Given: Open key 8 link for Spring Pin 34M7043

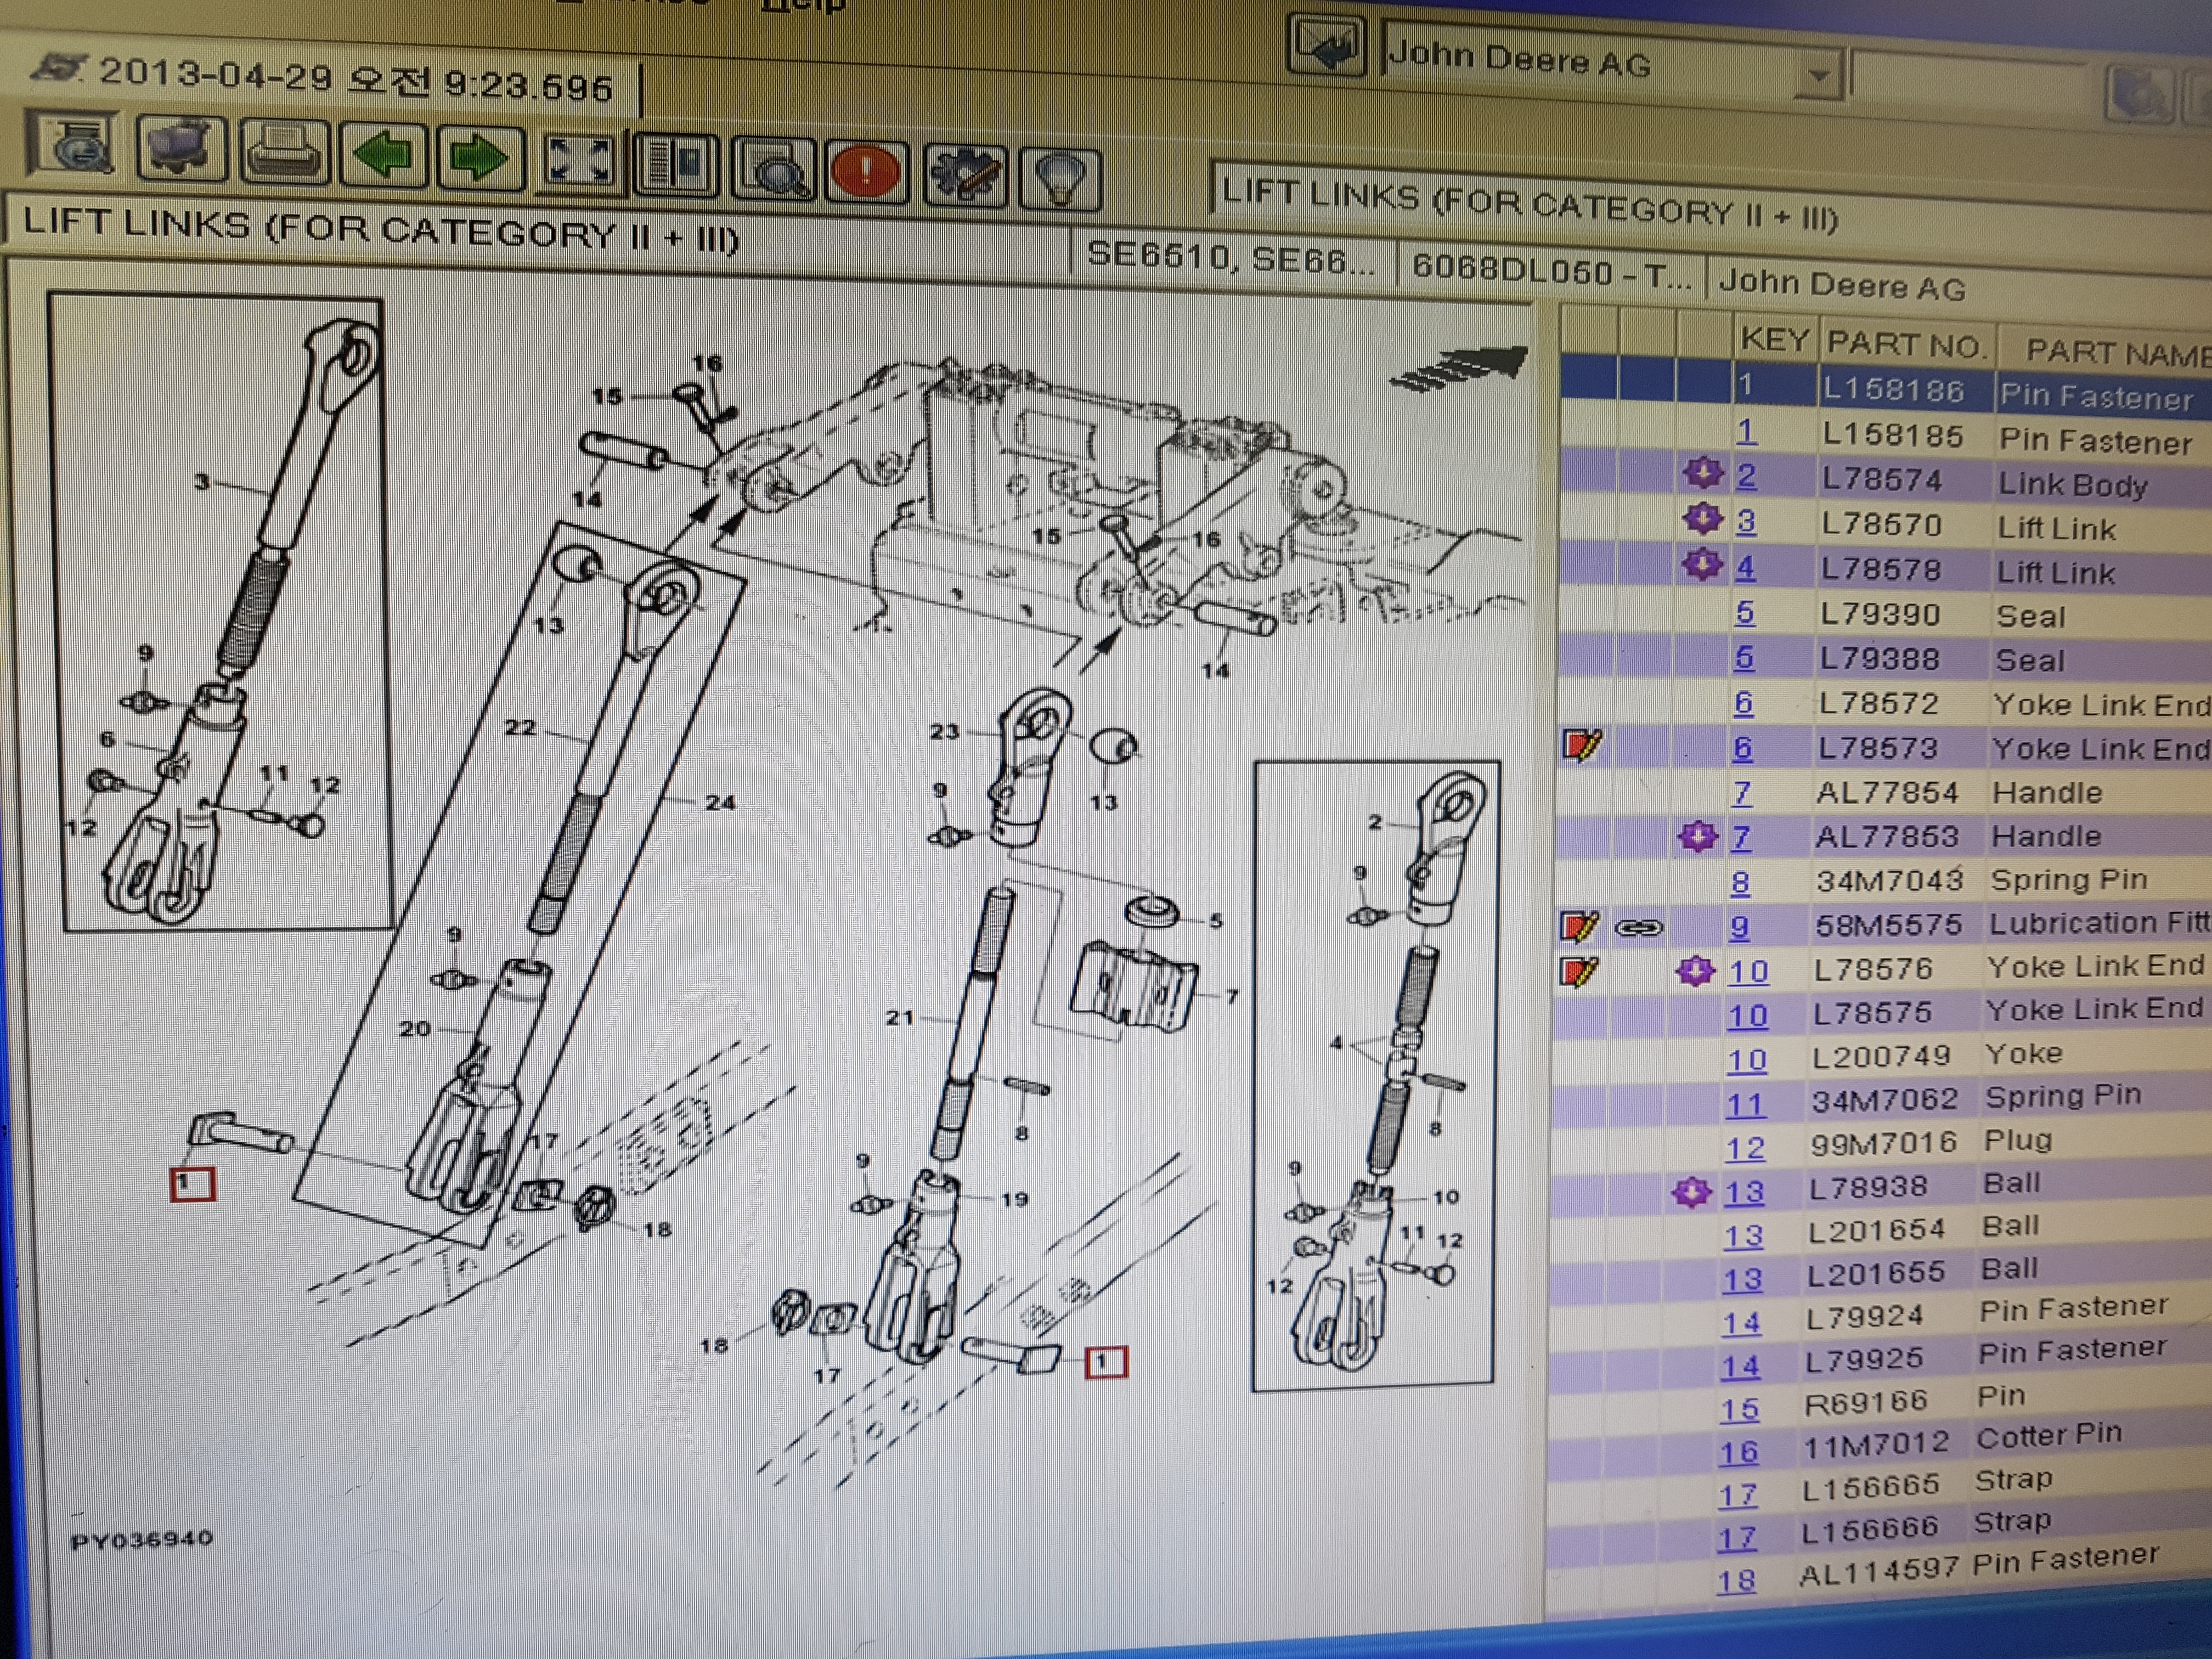Looking at the screenshot, I should pyautogui.click(x=1741, y=882).
